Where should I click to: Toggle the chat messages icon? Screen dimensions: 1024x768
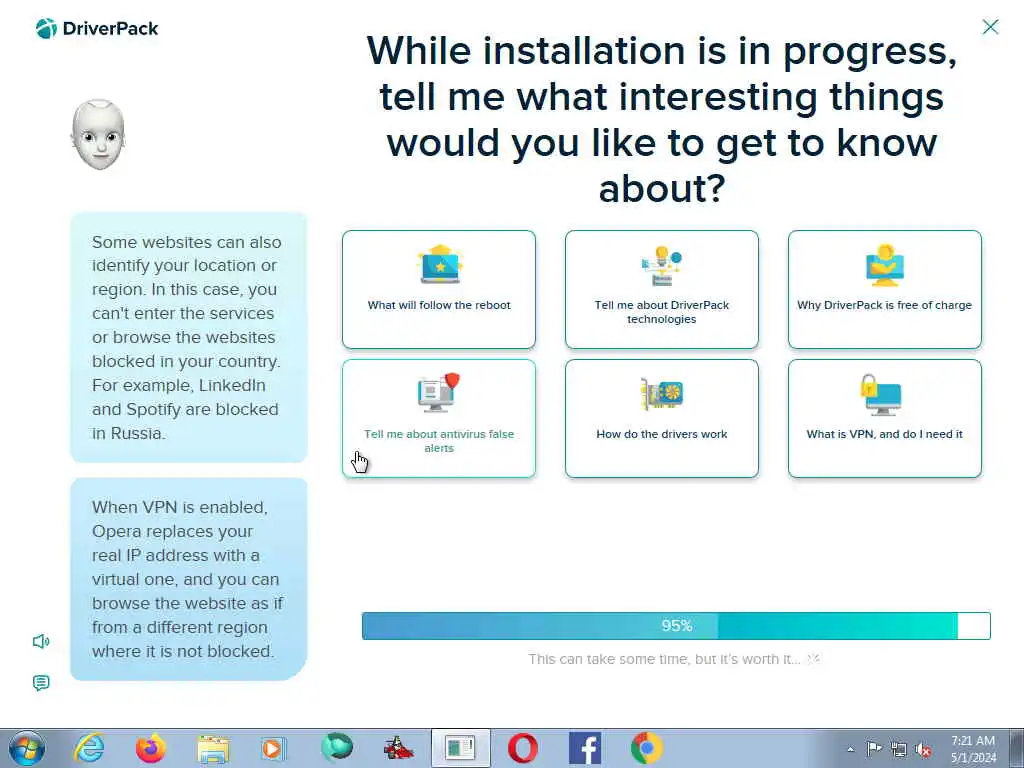pyautogui.click(x=41, y=683)
